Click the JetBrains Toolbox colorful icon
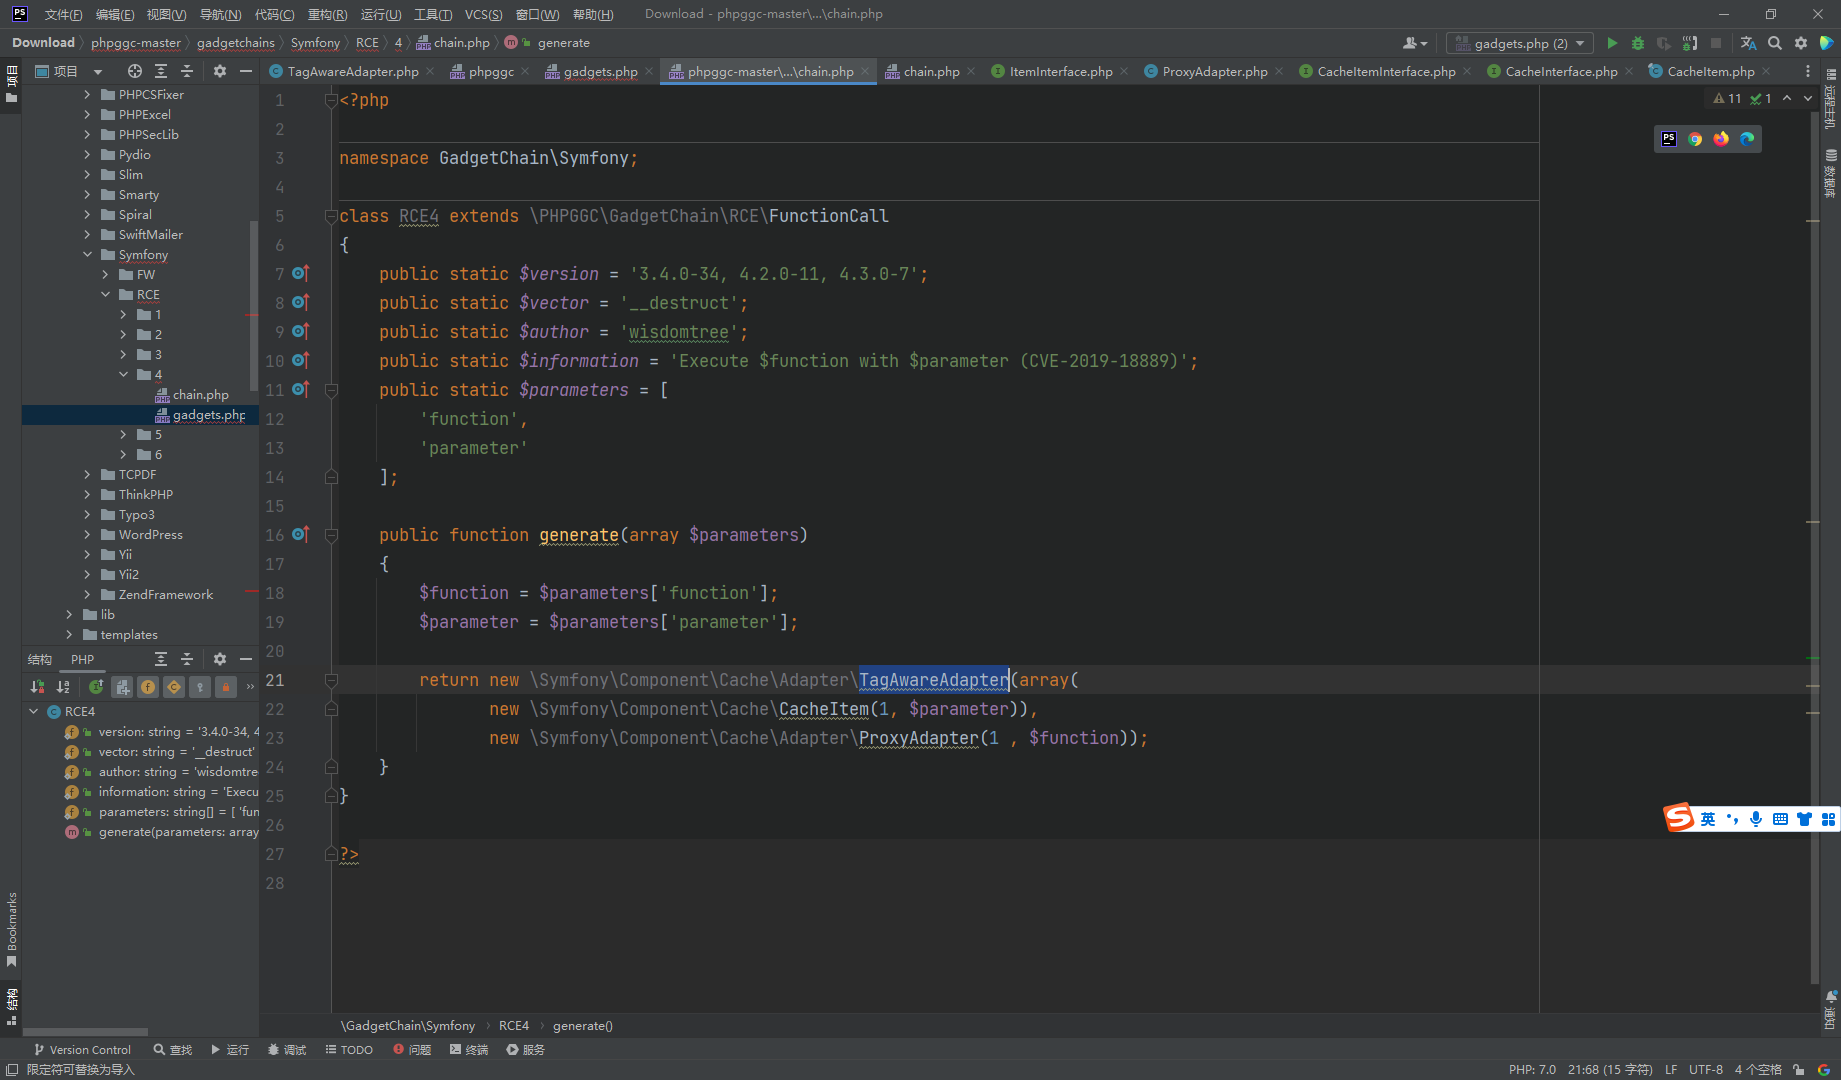Screen dimensions: 1841x1080 [x=1826, y=43]
